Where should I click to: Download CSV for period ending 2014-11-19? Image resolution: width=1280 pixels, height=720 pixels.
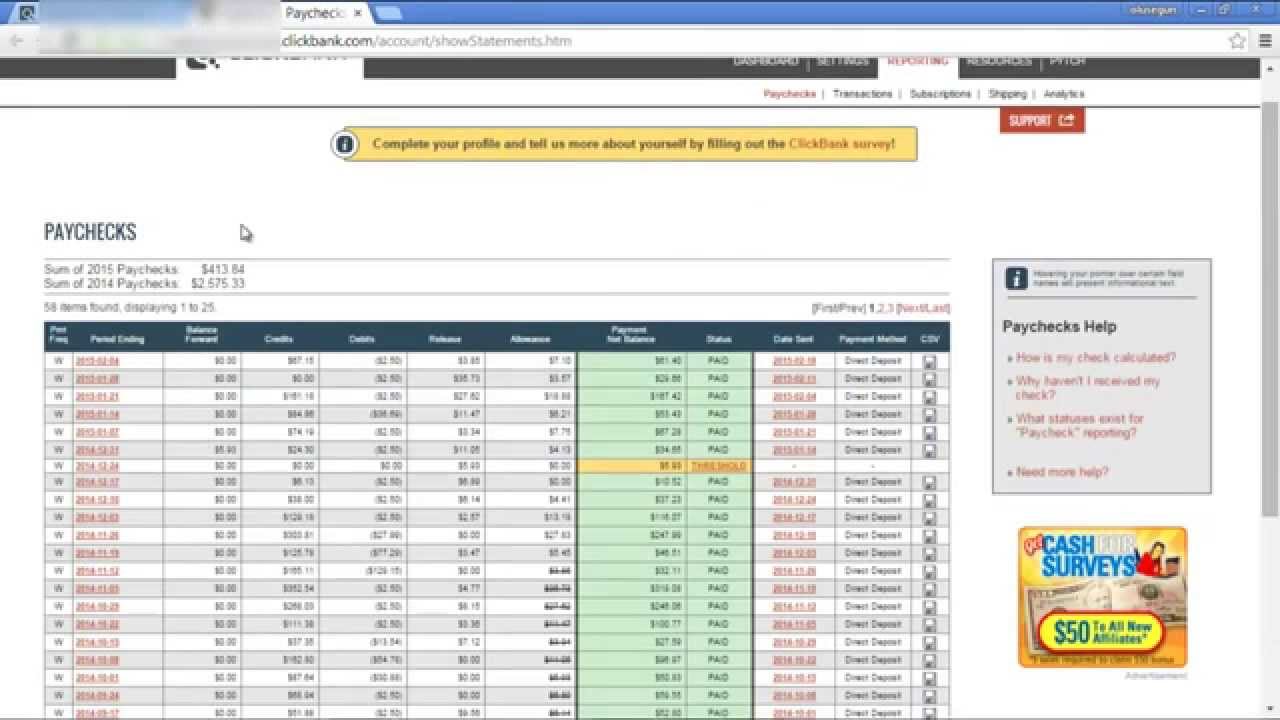(x=929, y=554)
